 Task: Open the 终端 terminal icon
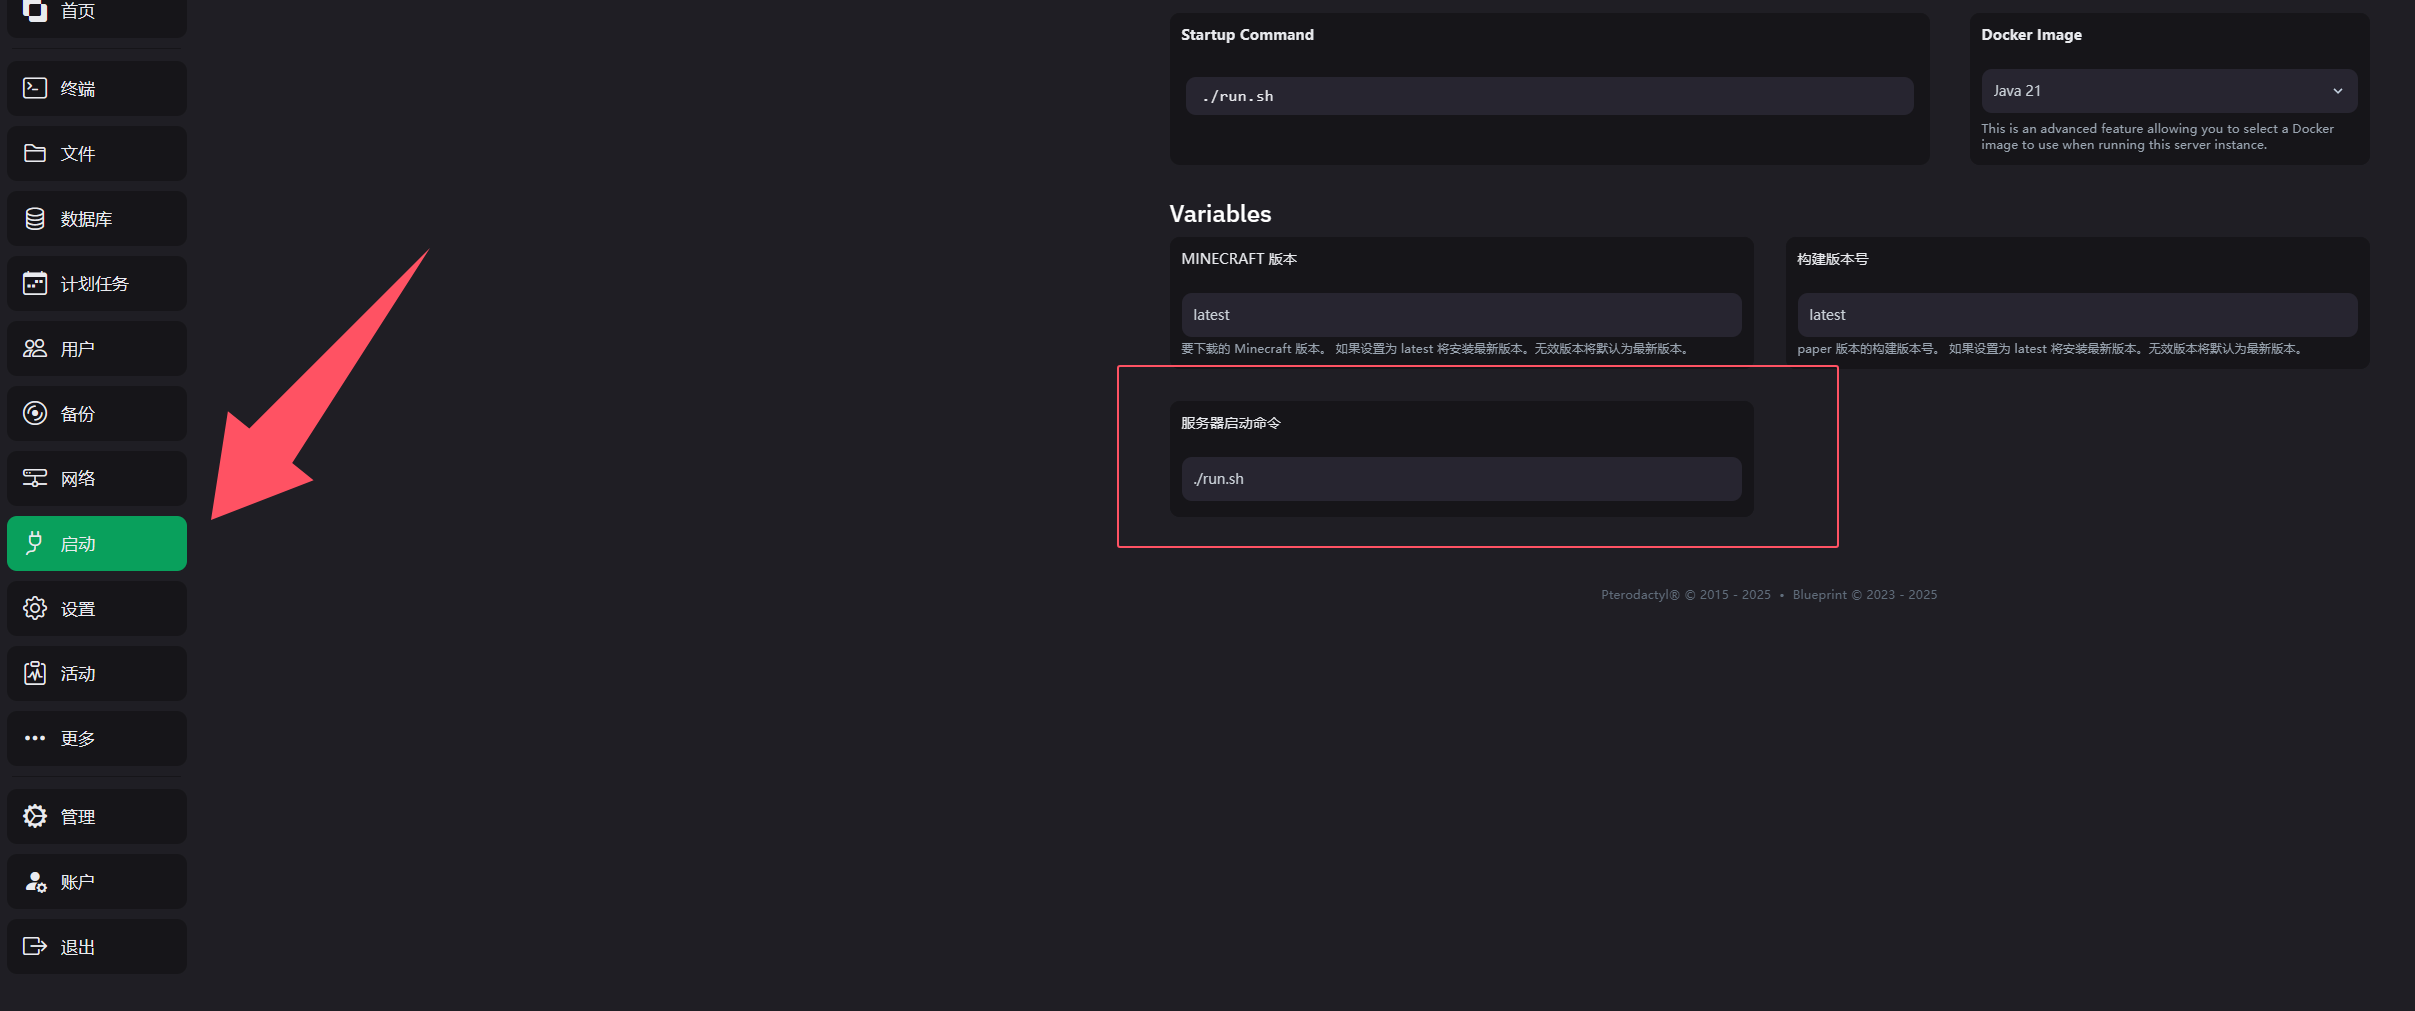click(35, 88)
